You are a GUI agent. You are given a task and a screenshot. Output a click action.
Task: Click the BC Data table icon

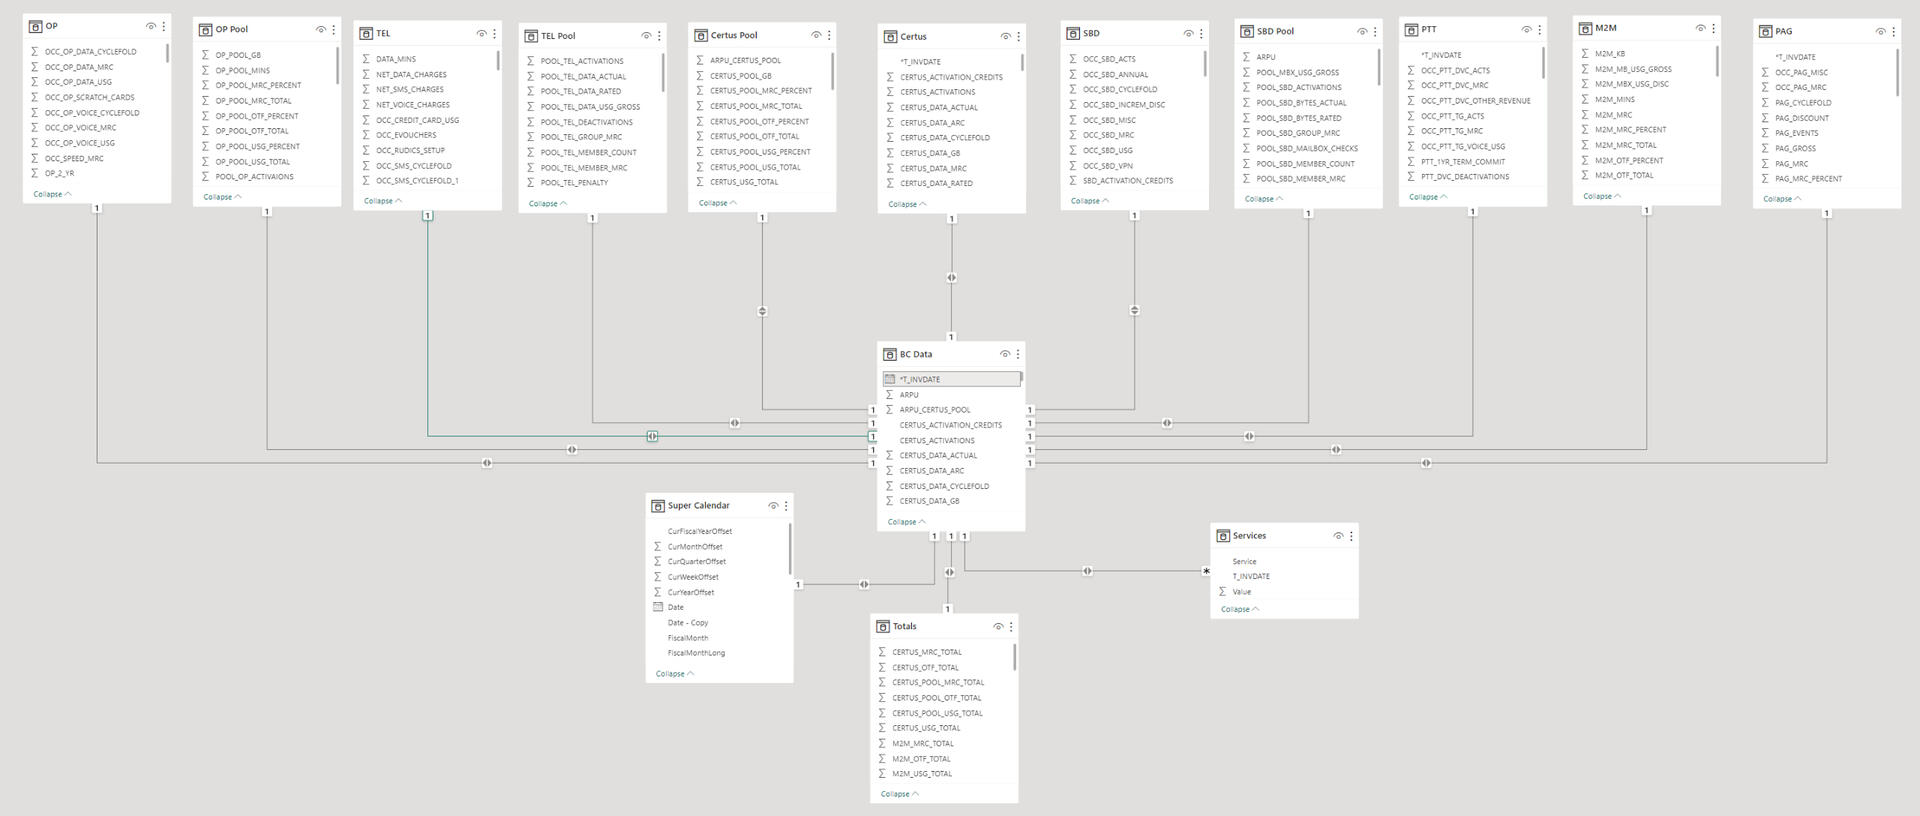point(890,354)
